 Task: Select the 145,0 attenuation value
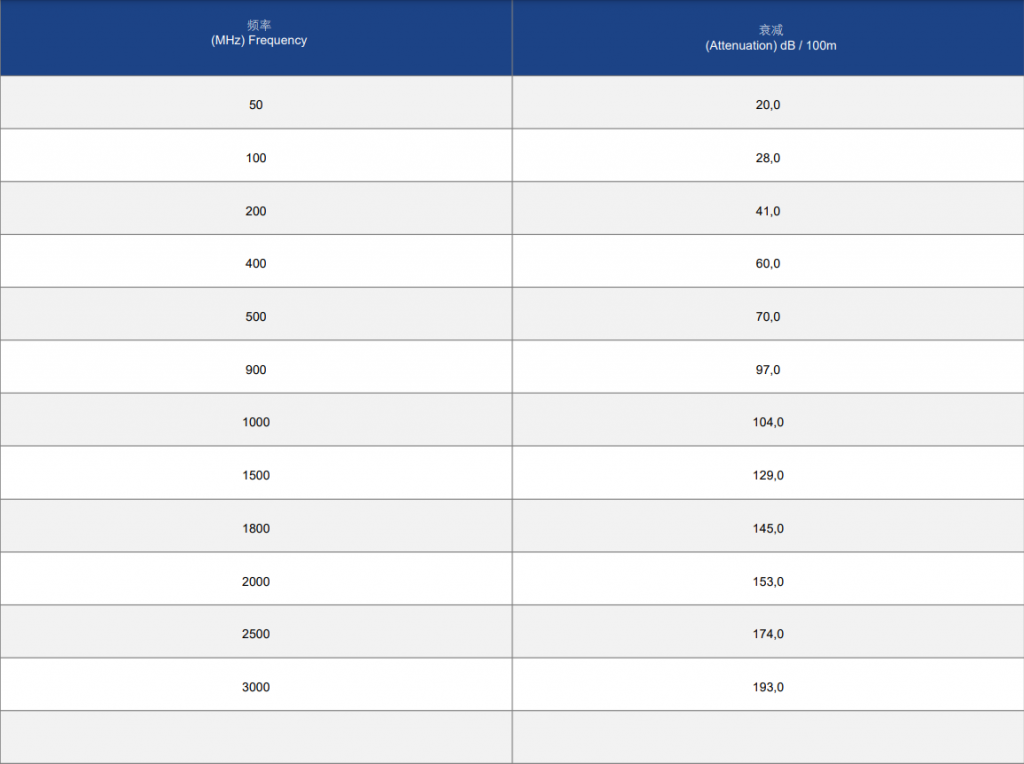coord(768,528)
